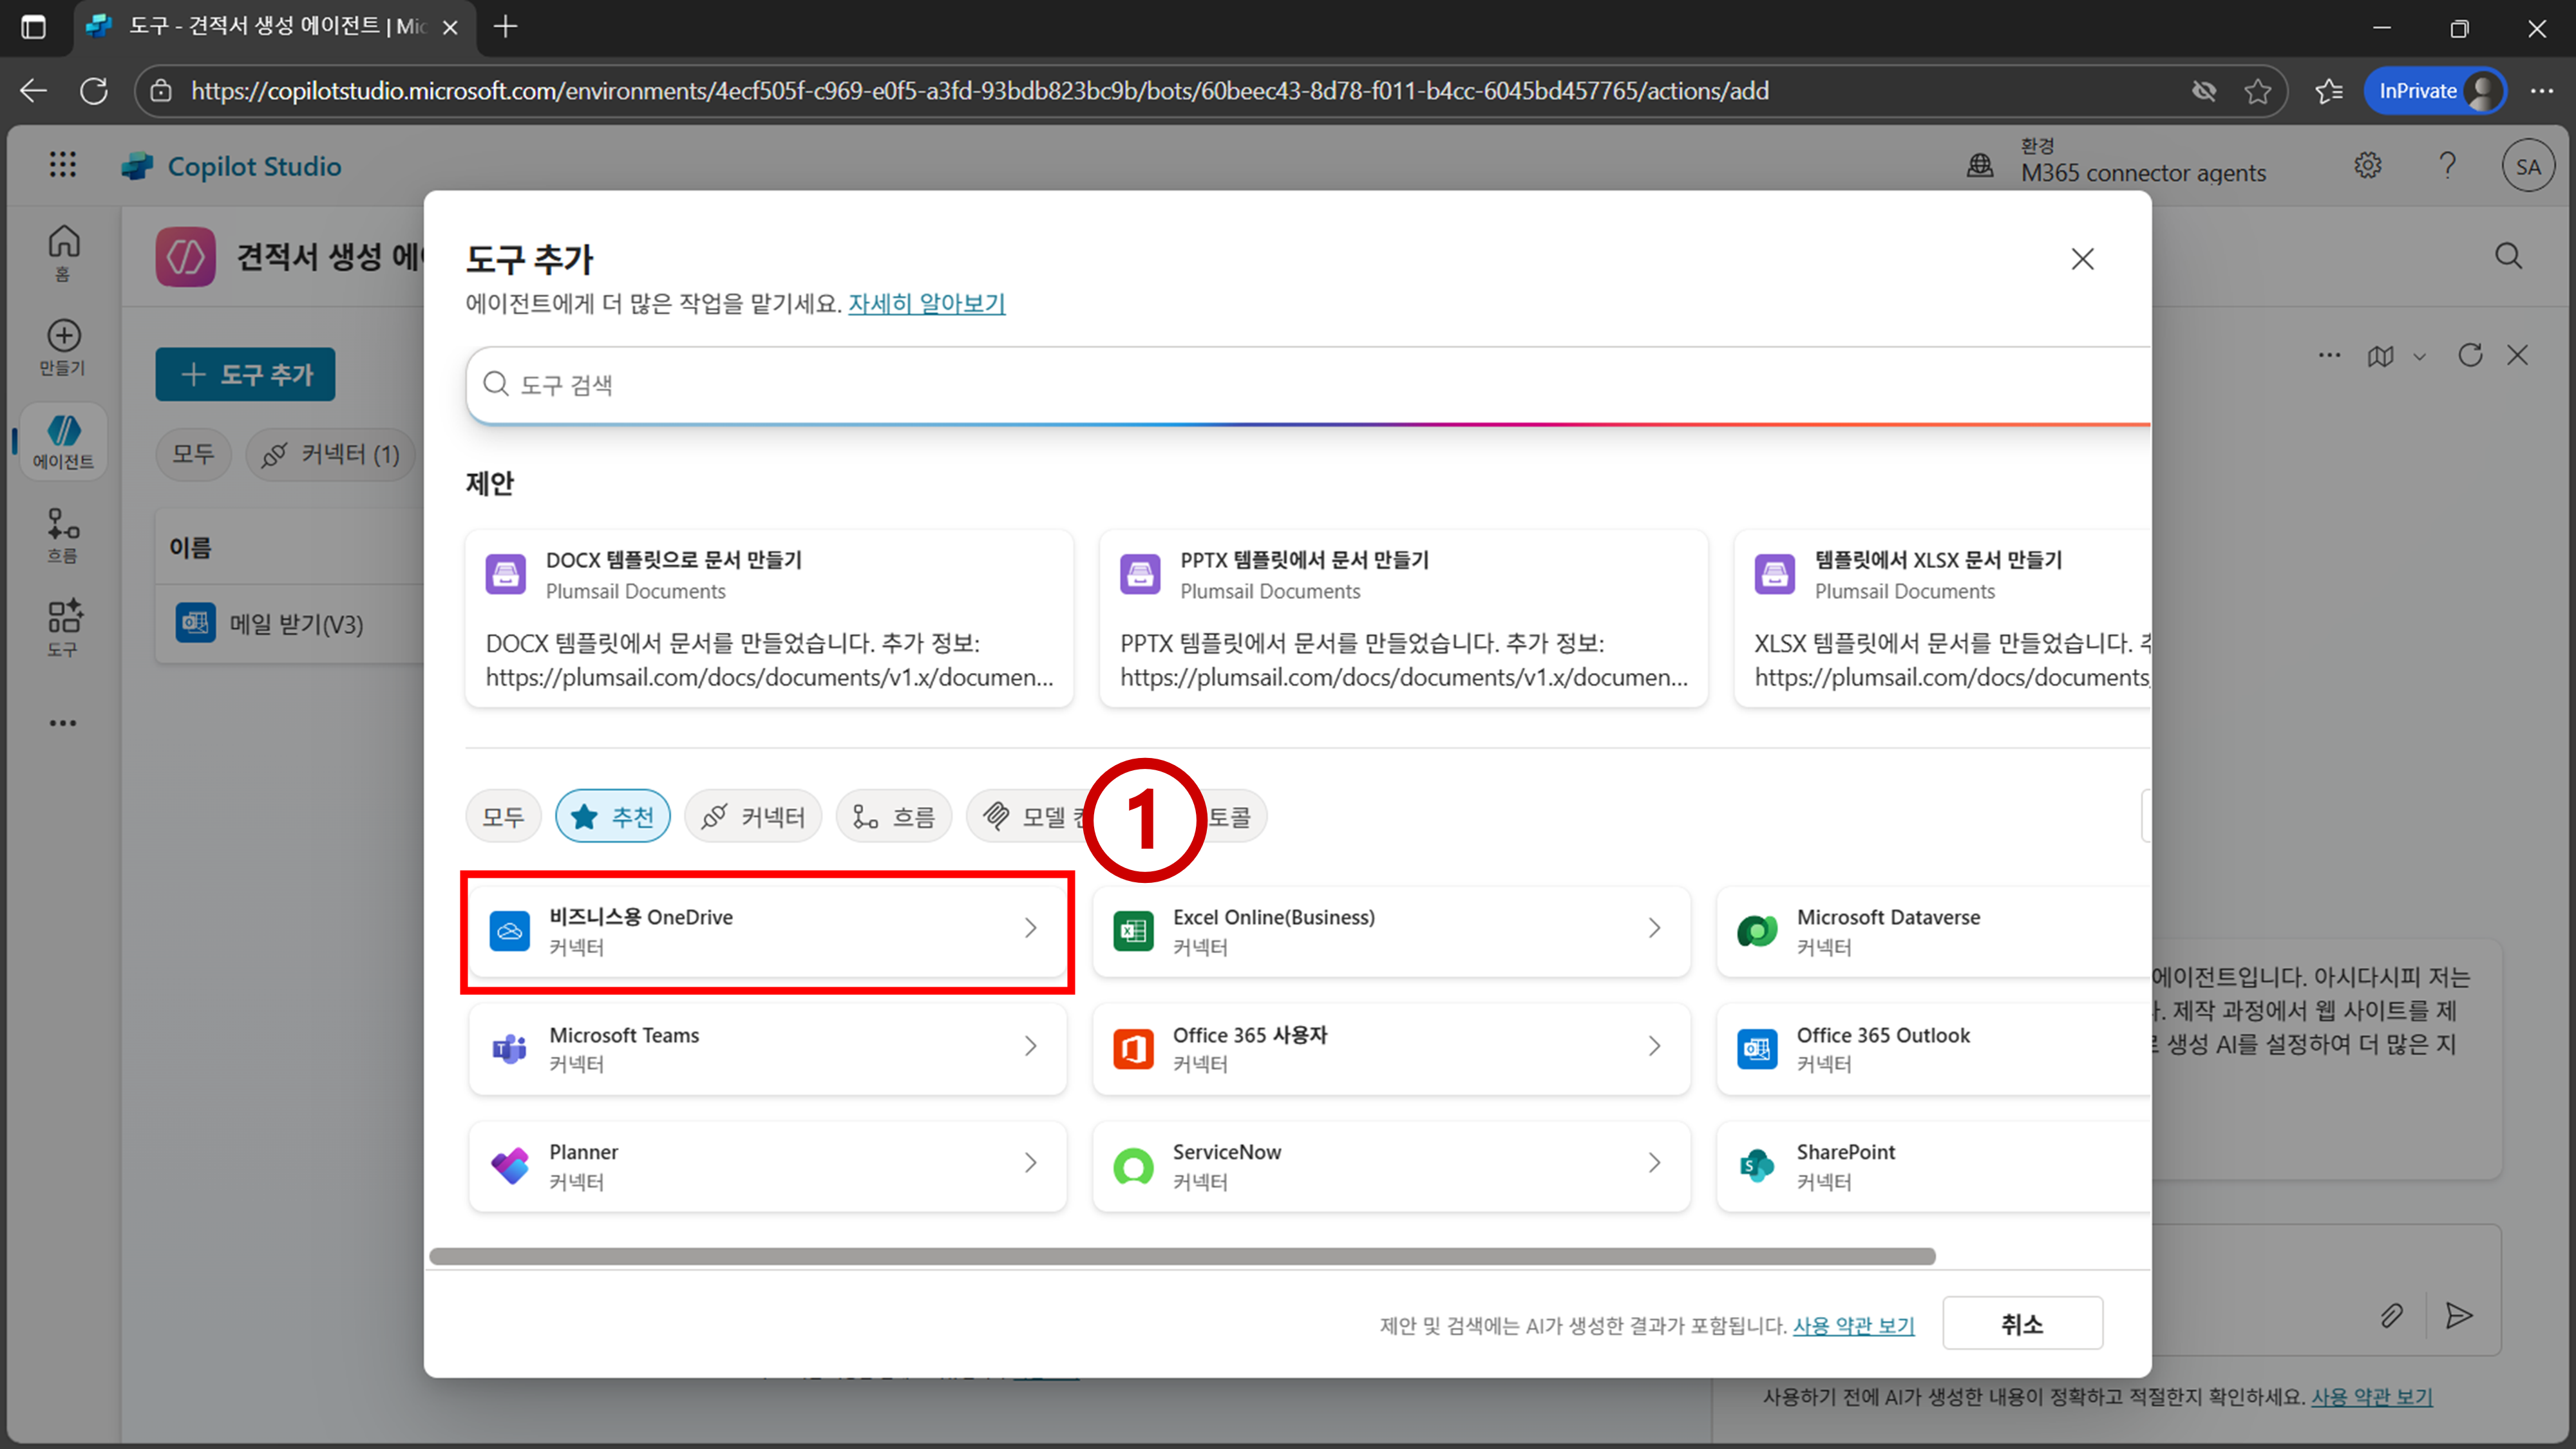Click the Office 365 Outlook icon
This screenshot has width=2576, height=1449.
[x=1756, y=1048]
